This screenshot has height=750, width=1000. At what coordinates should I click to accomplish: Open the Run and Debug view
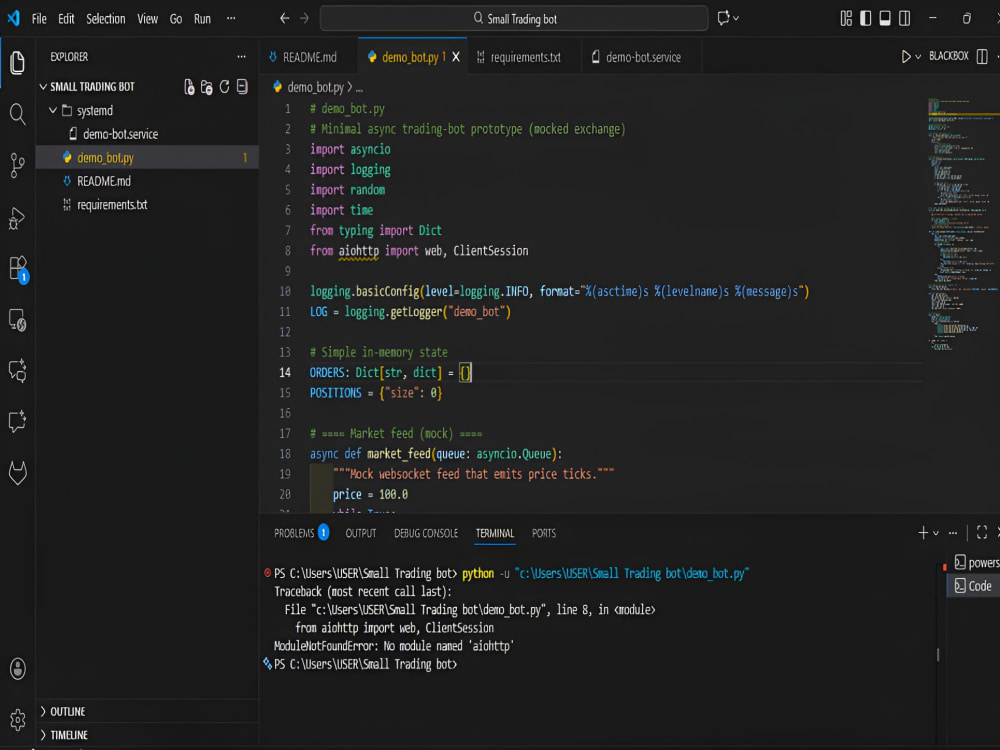[x=17, y=217]
